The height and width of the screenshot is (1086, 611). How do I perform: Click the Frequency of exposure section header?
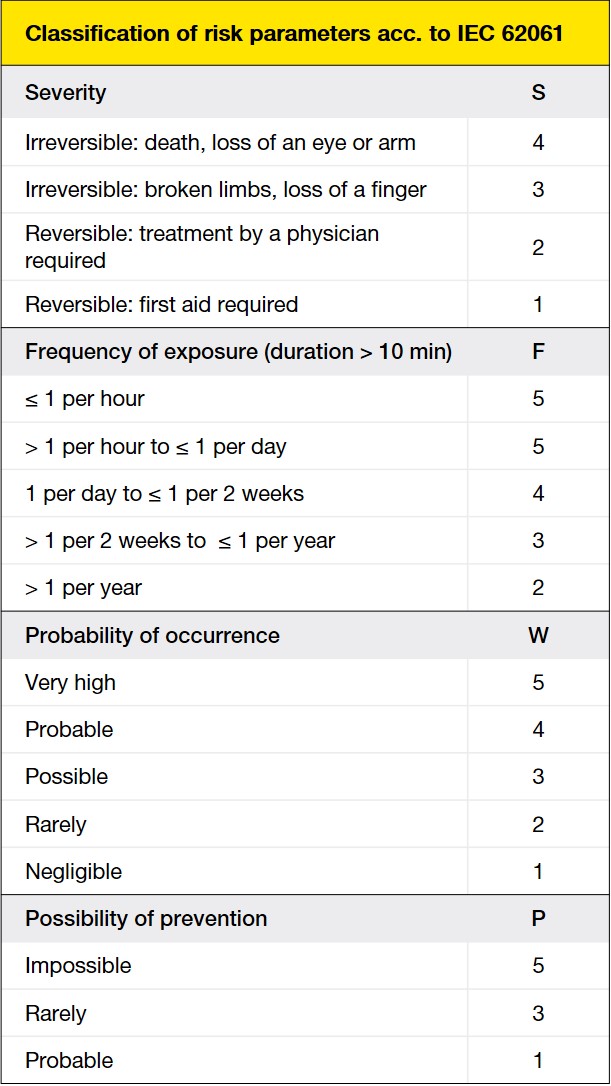238,352
